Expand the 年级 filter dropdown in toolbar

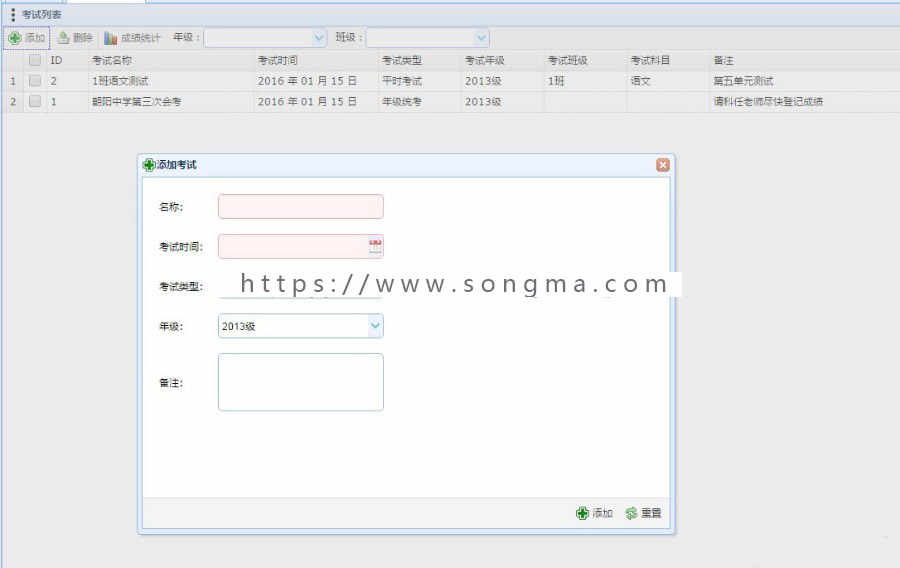[x=319, y=38]
